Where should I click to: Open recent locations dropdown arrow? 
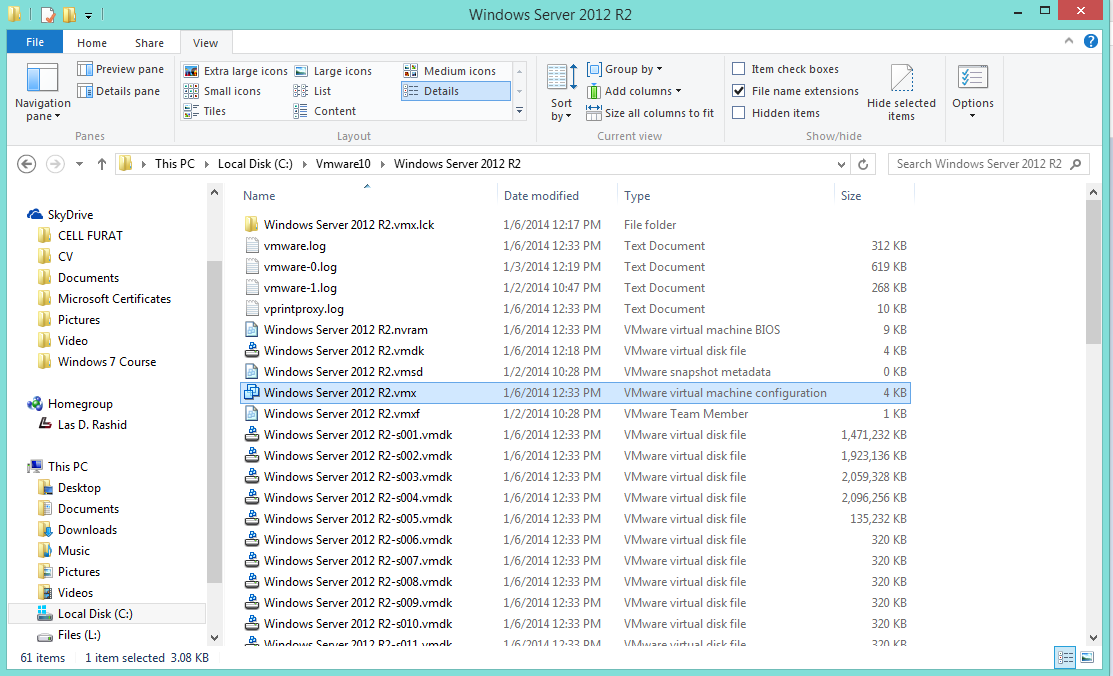click(80, 164)
